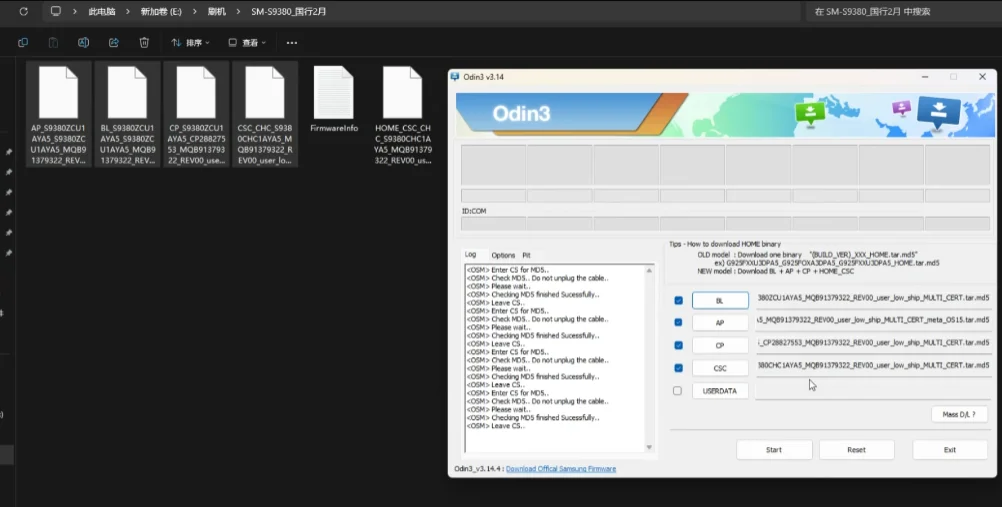
Task: Select the AP_S9380ZCU1AYA5 file icon
Action: coord(58,93)
